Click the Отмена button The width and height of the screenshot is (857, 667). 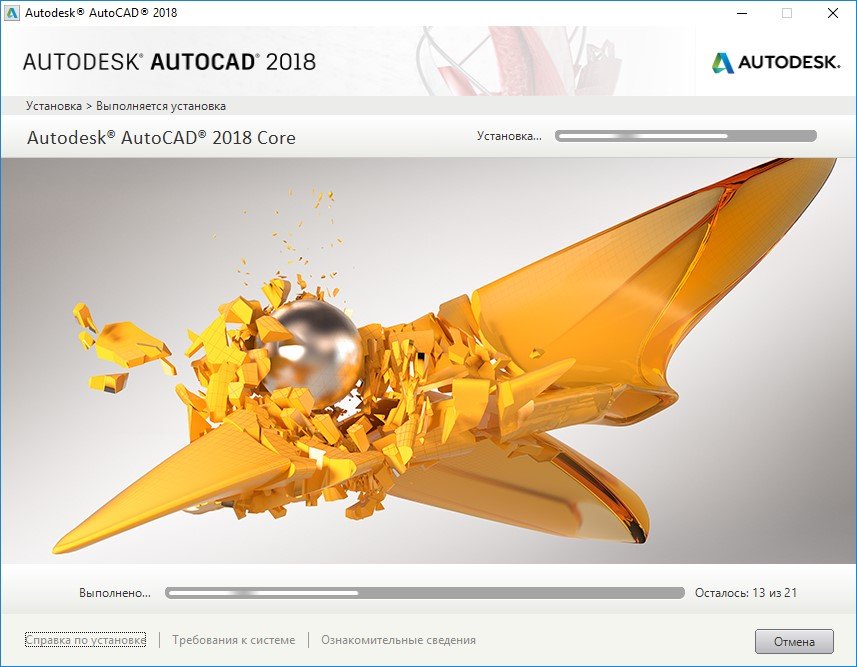[x=794, y=641]
